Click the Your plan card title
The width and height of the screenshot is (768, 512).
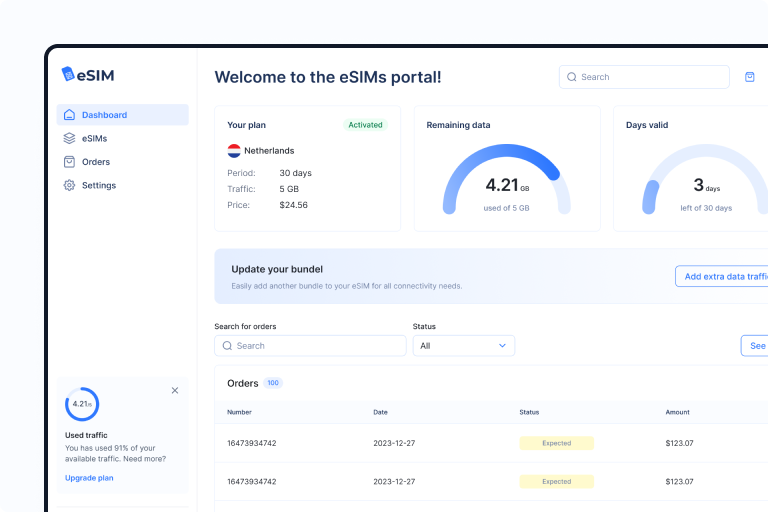tap(246, 125)
